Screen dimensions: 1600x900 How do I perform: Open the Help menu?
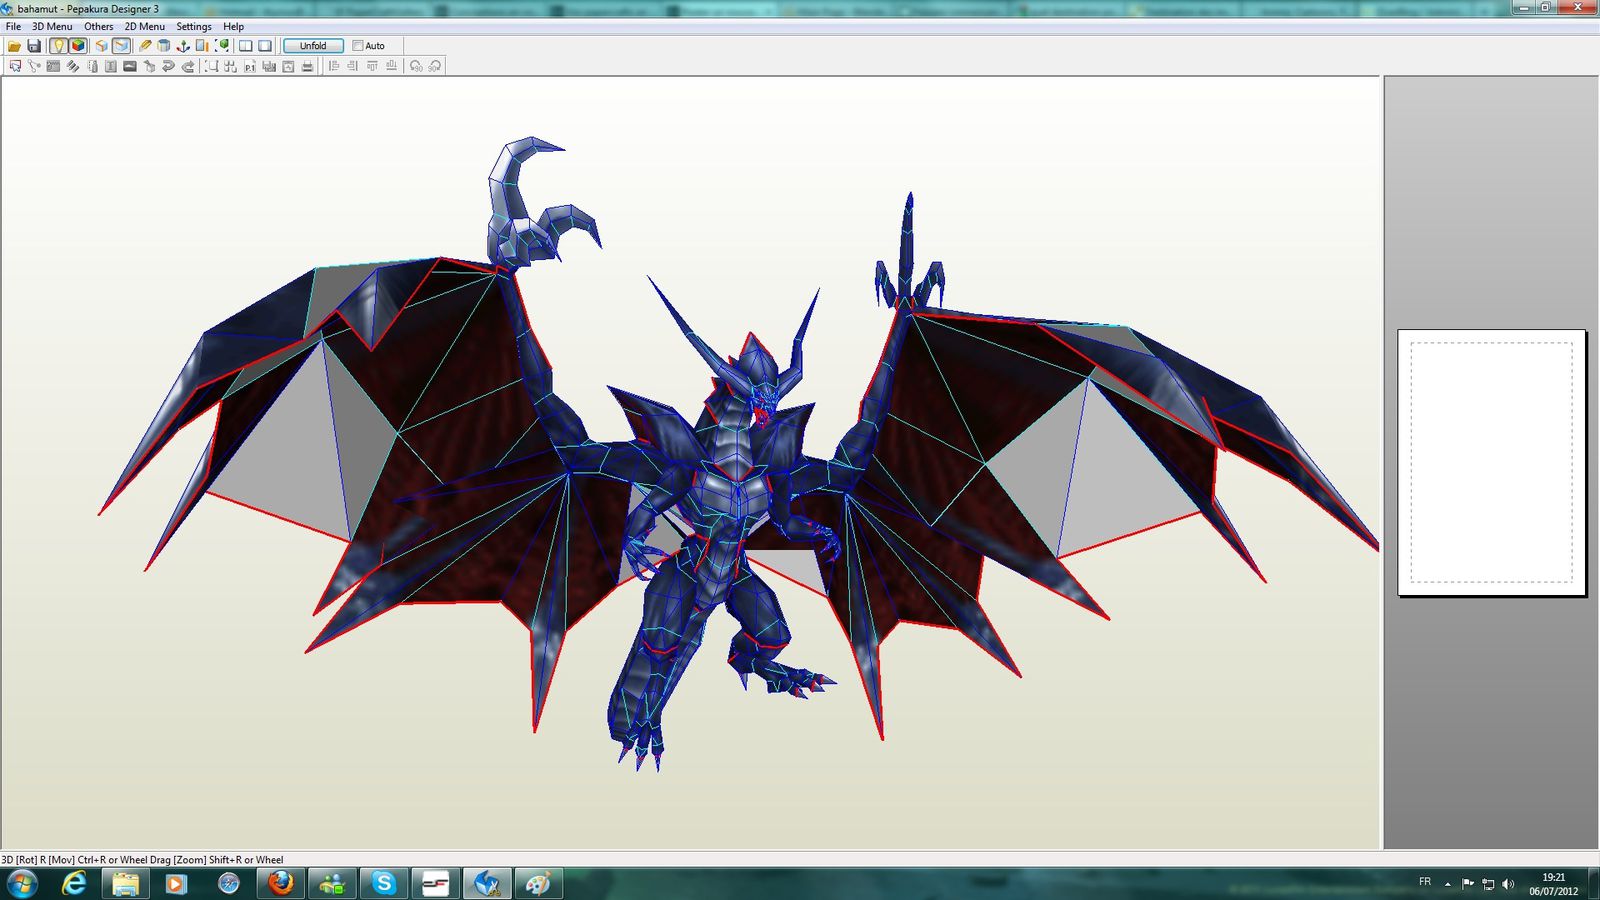(x=233, y=27)
